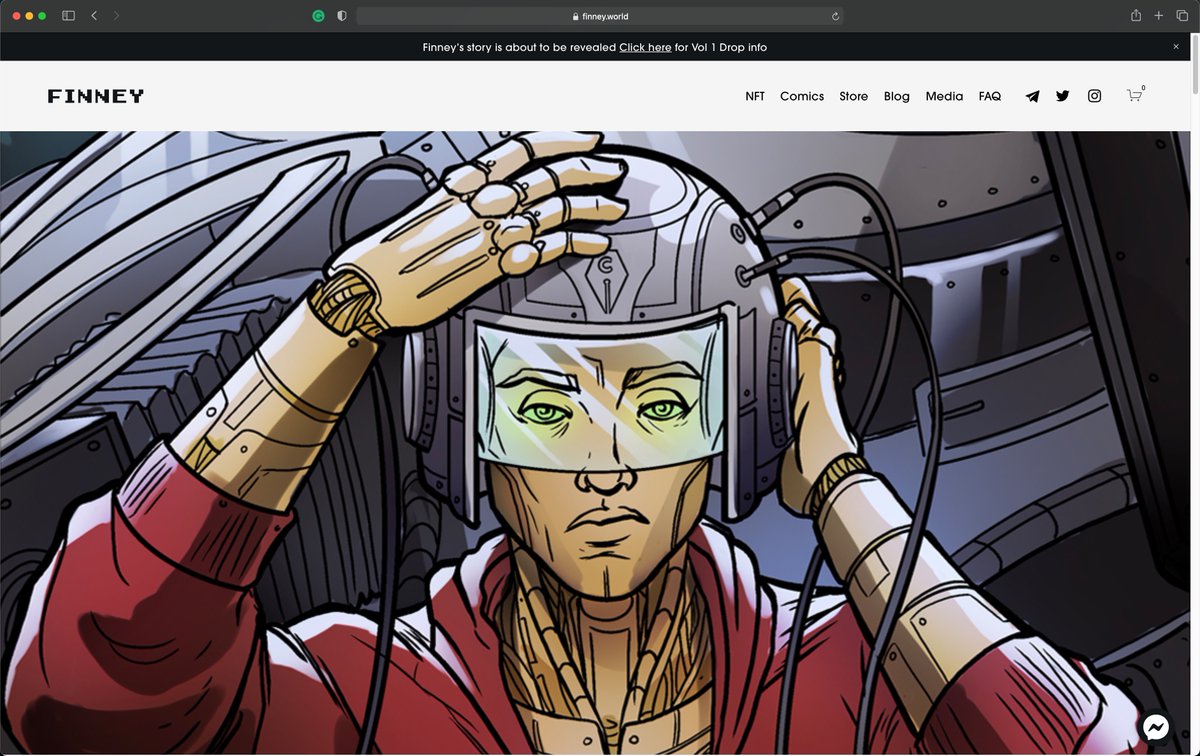Click the FINNEY logo to go home
Screen dimensions: 1200x756
coord(96,96)
